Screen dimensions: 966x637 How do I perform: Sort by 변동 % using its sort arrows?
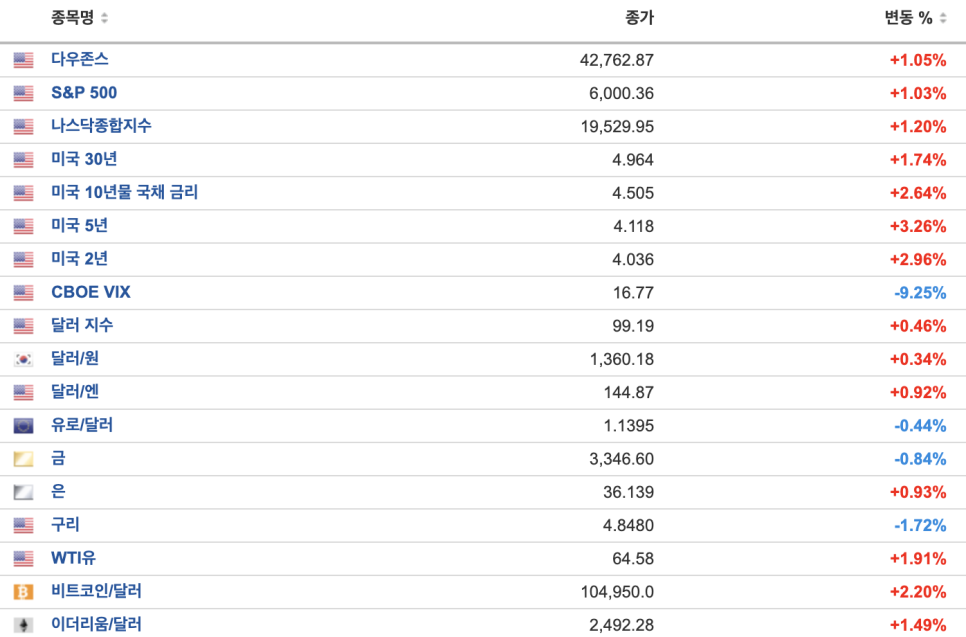pyautogui.click(x=943, y=18)
